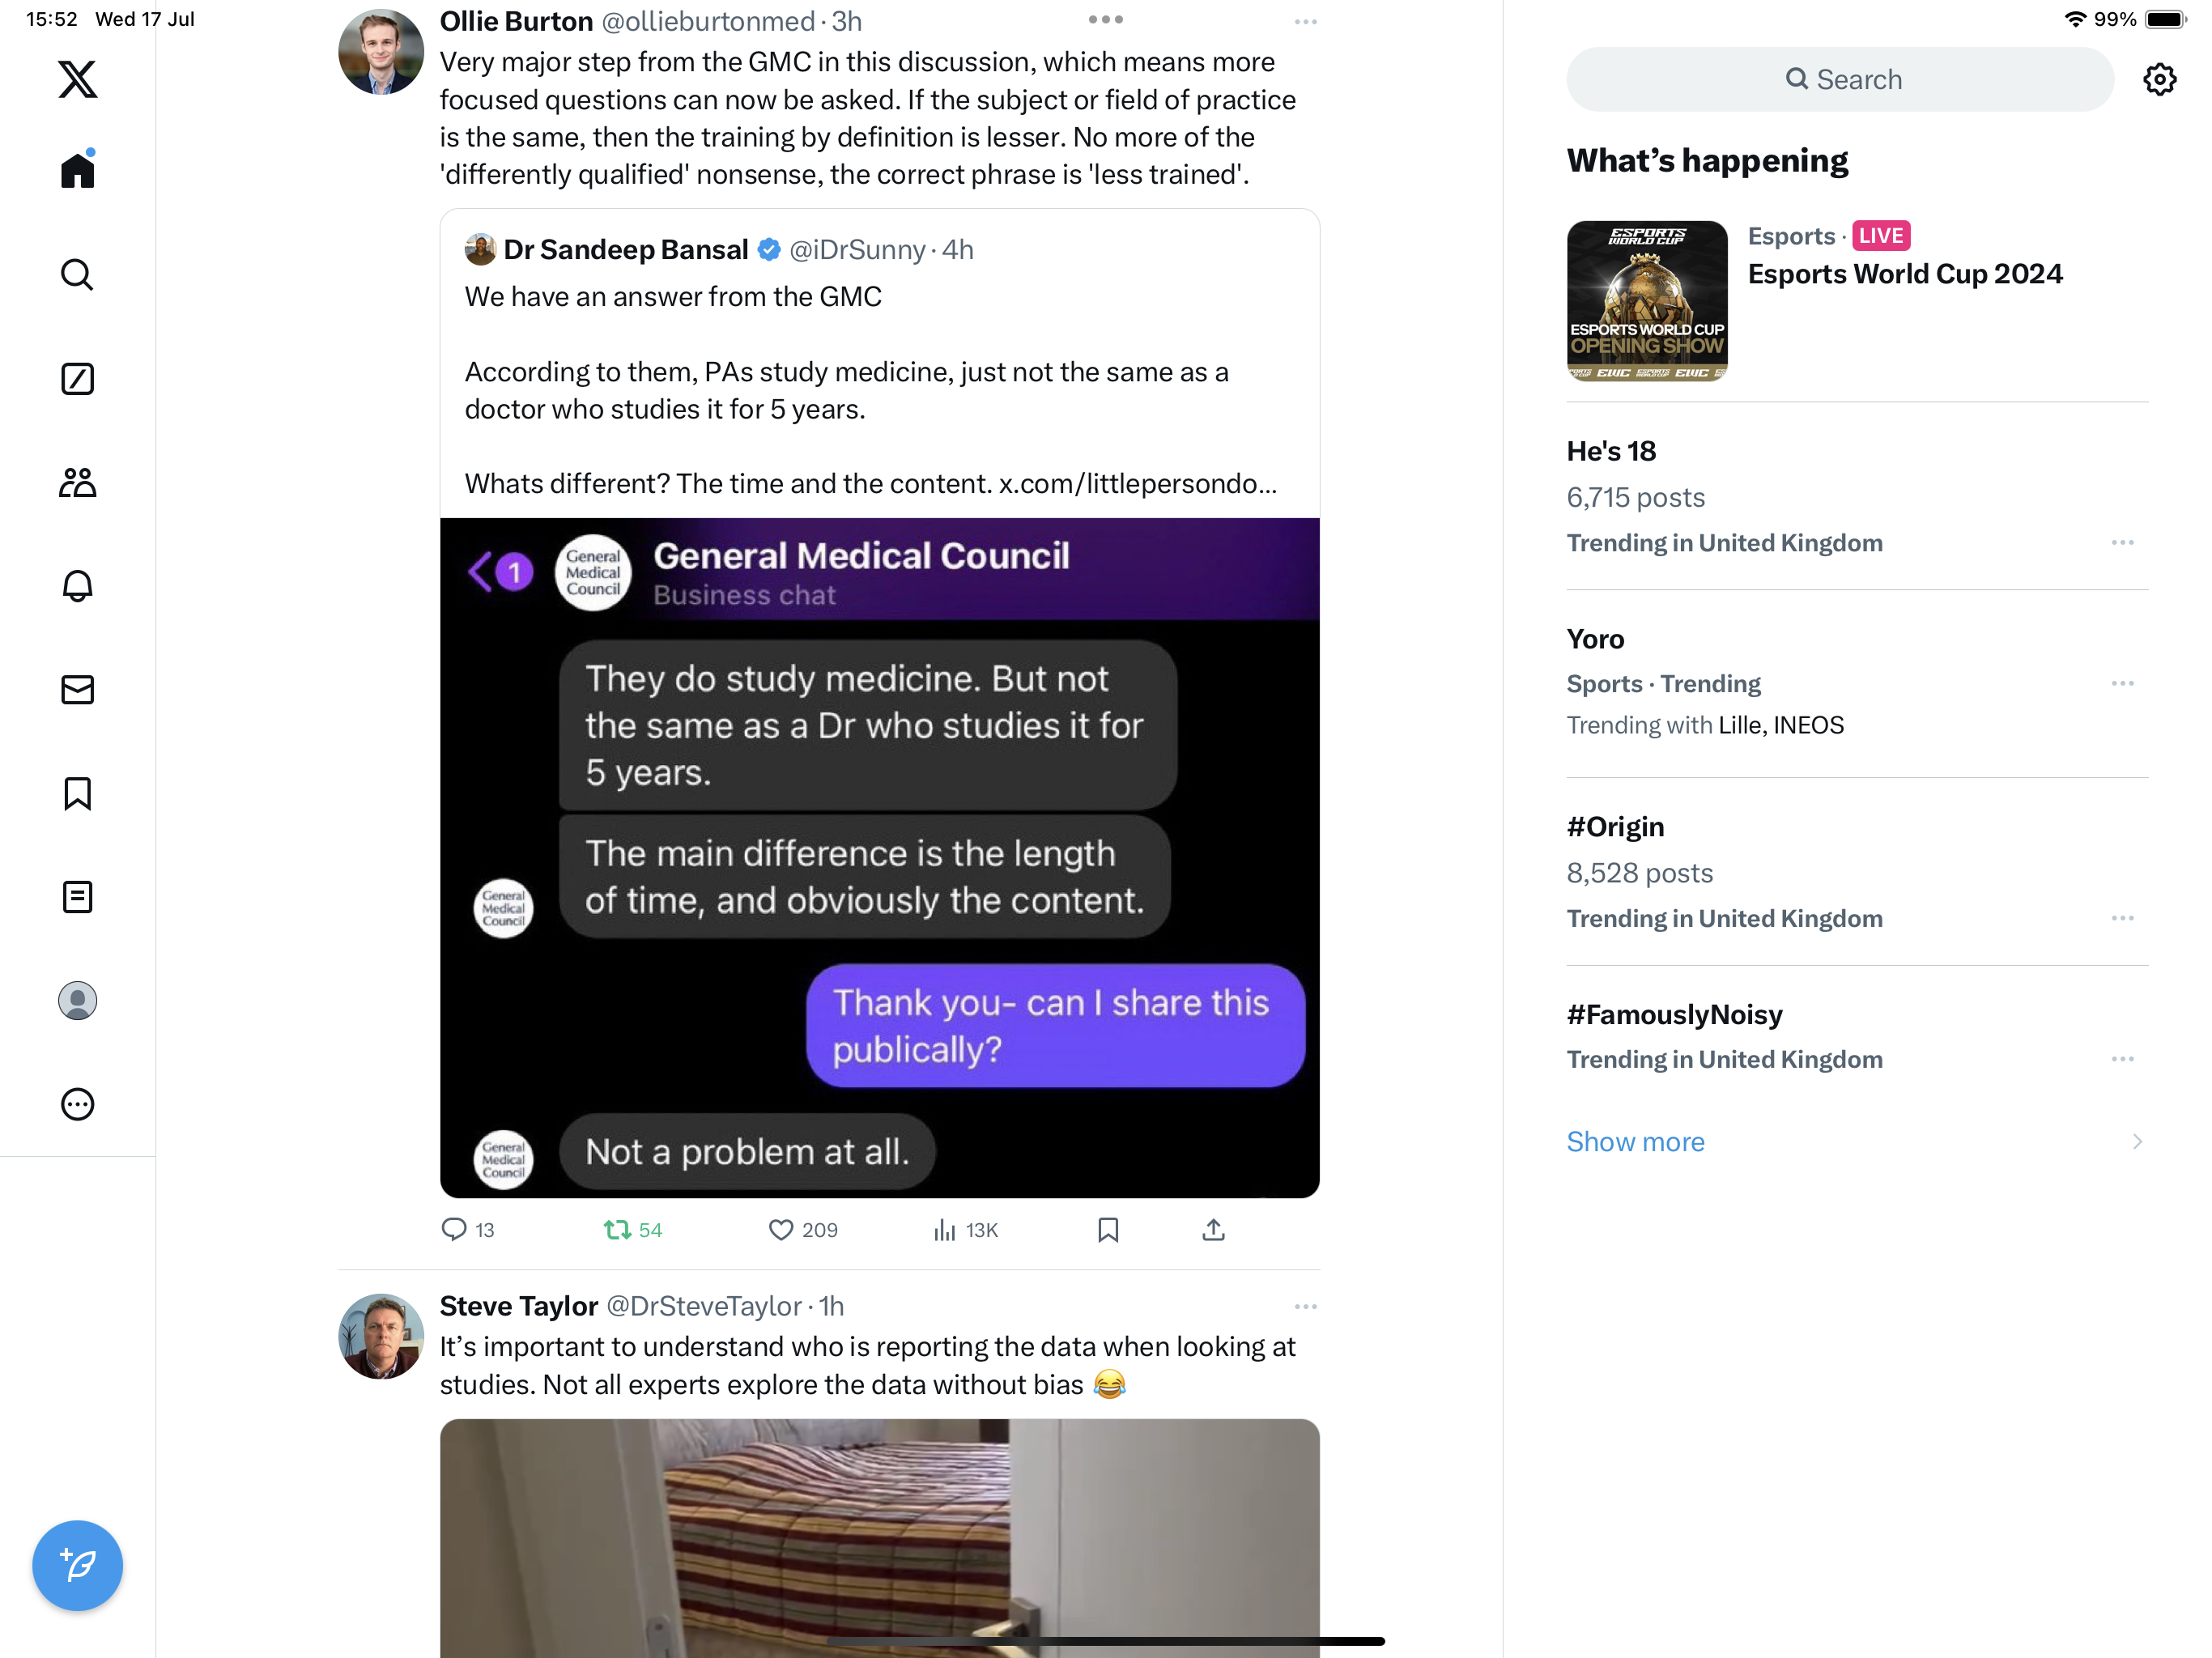The width and height of the screenshot is (2212, 1658).
Task: Open Lists icon in sidebar
Action: click(77, 897)
